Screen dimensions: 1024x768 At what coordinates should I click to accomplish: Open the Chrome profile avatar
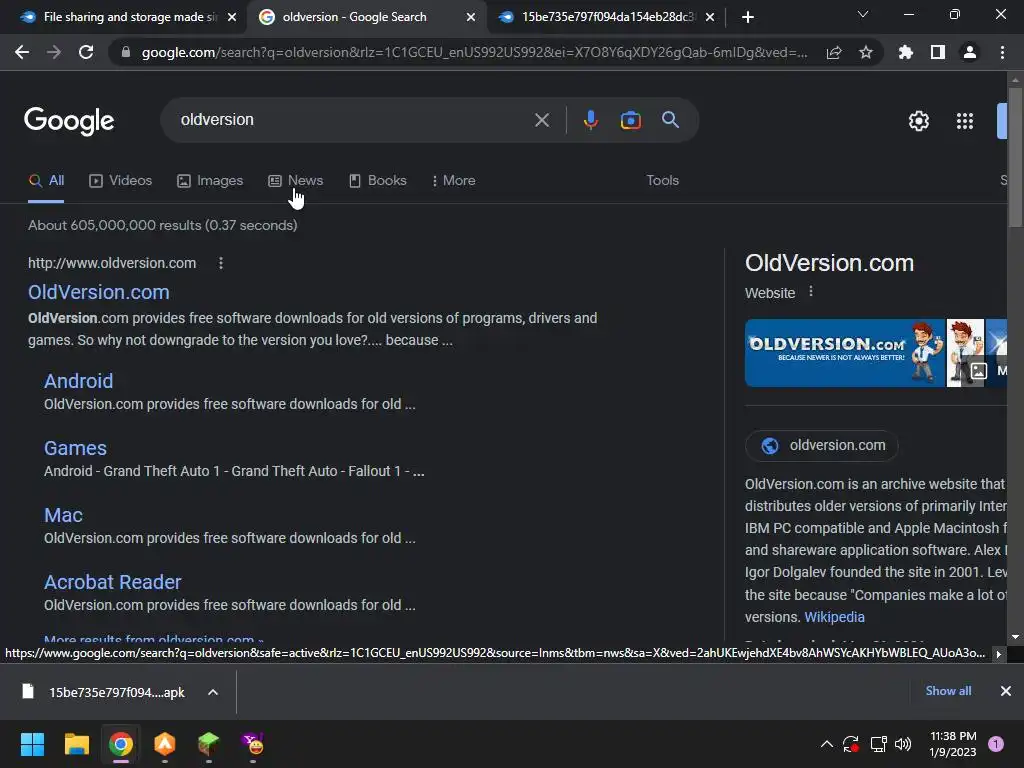click(970, 52)
